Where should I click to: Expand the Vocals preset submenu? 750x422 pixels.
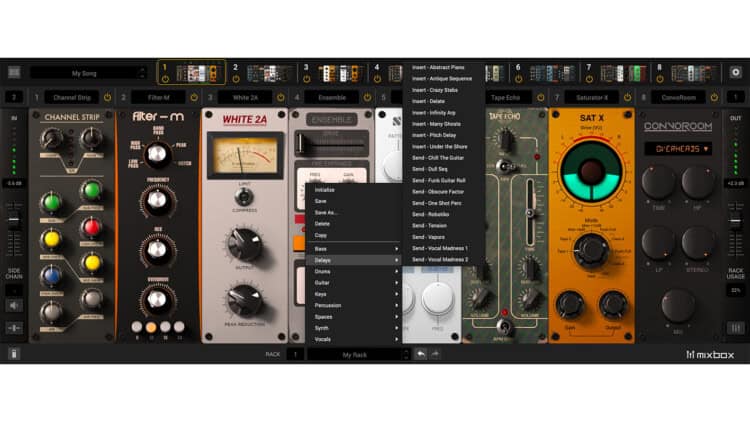tap(354, 339)
